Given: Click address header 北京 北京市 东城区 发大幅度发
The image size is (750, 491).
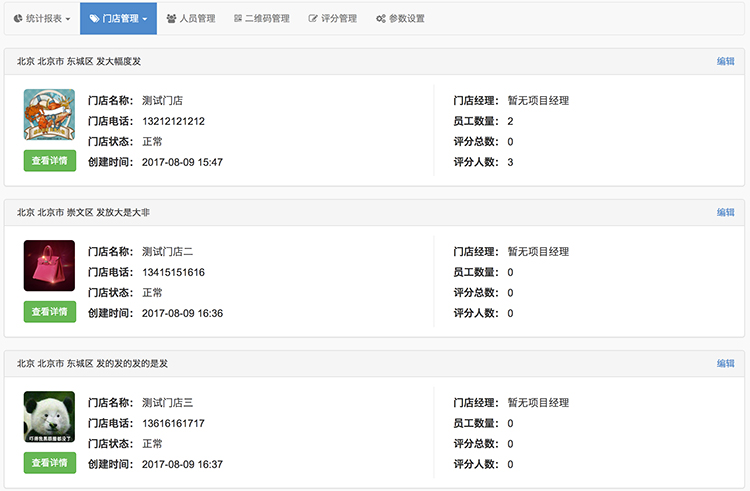Looking at the screenshot, I should [79, 61].
